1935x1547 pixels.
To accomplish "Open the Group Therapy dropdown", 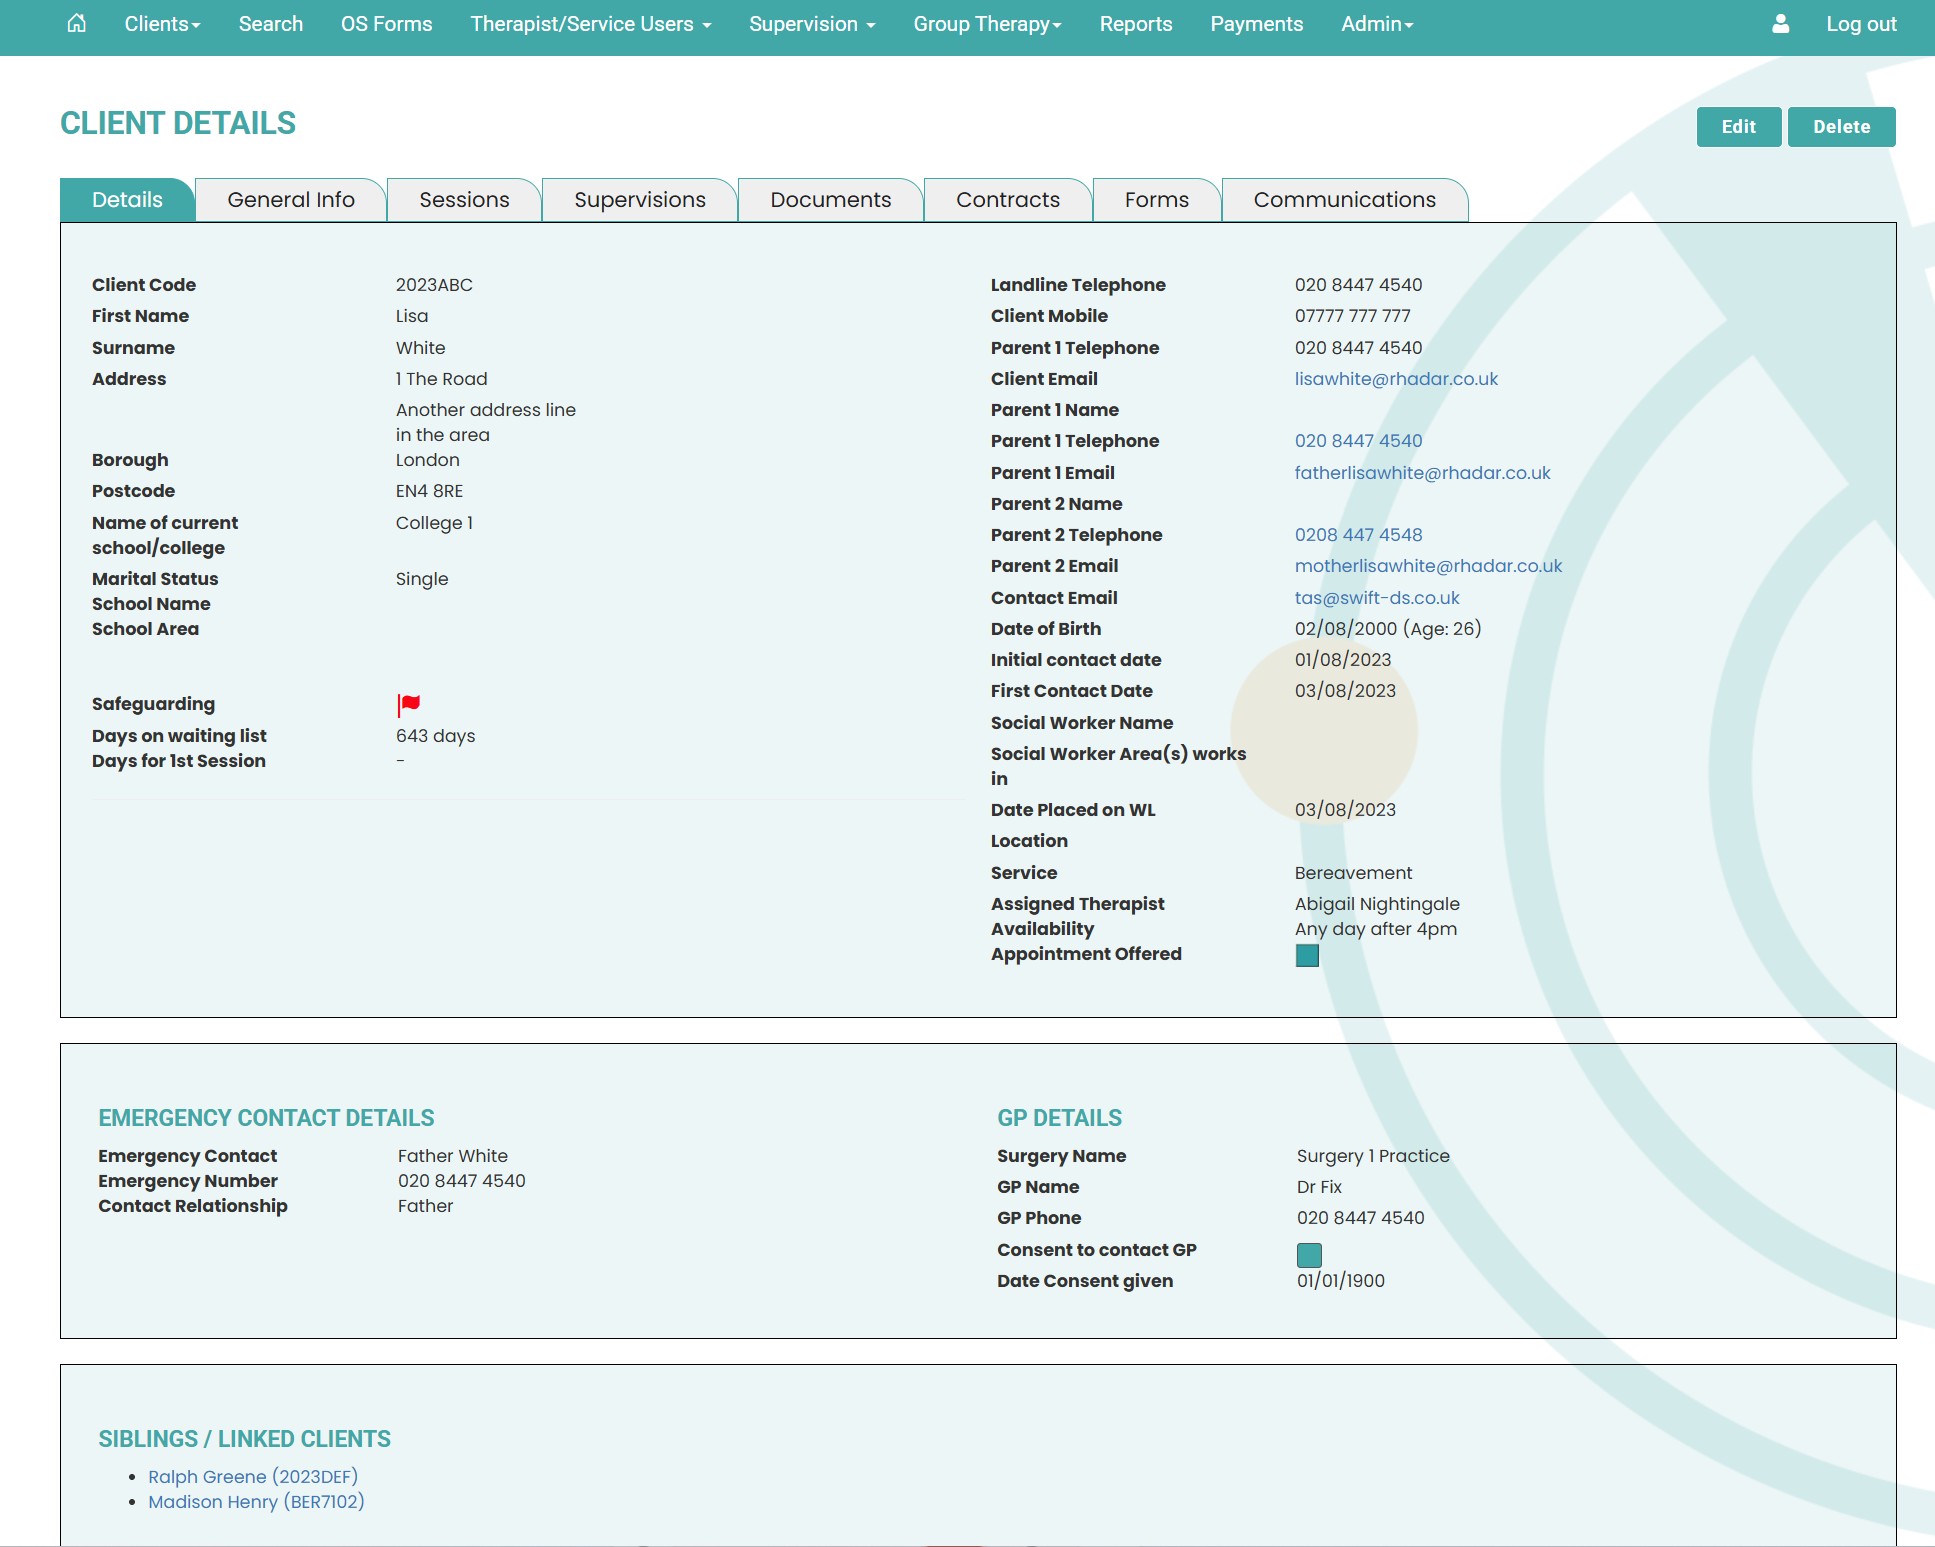I will (x=987, y=24).
